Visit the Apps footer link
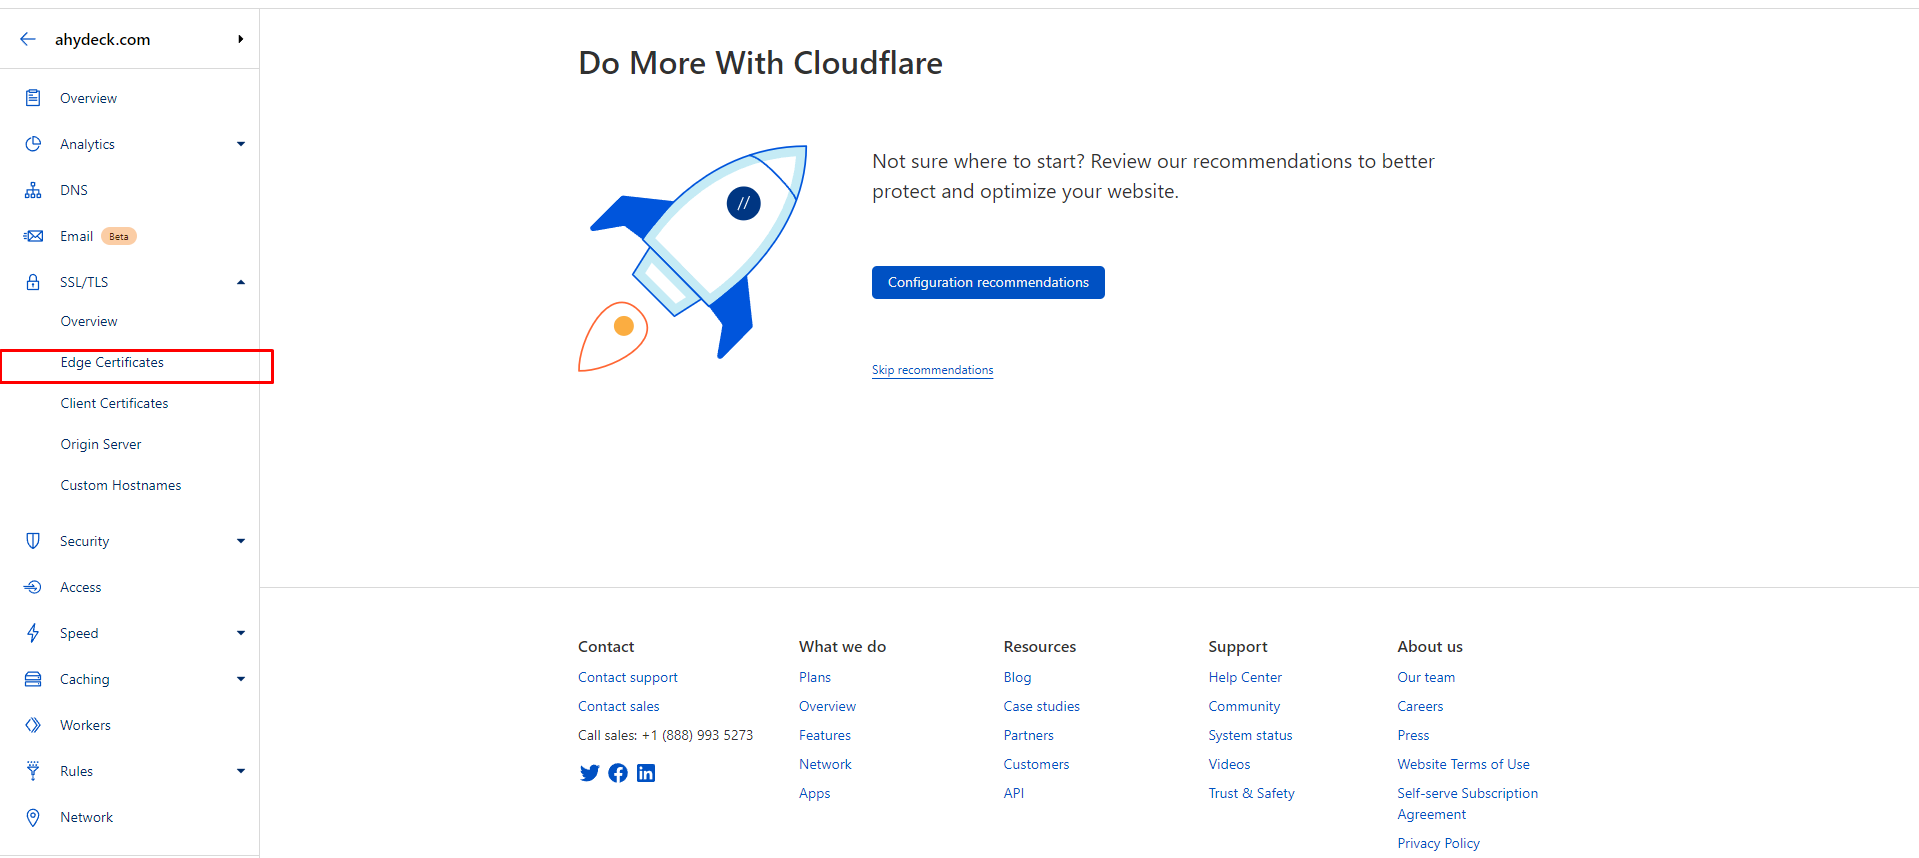 point(815,793)
